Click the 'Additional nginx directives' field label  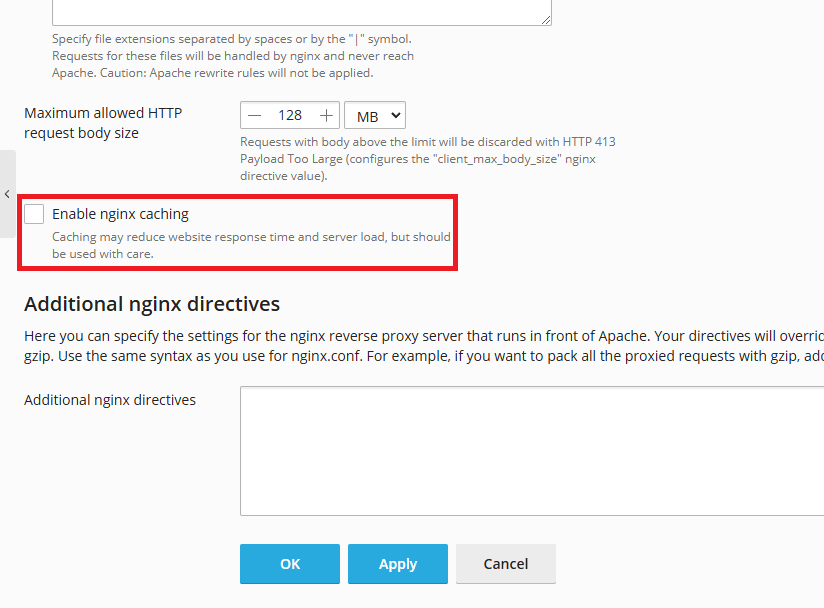tap(110, 400)
